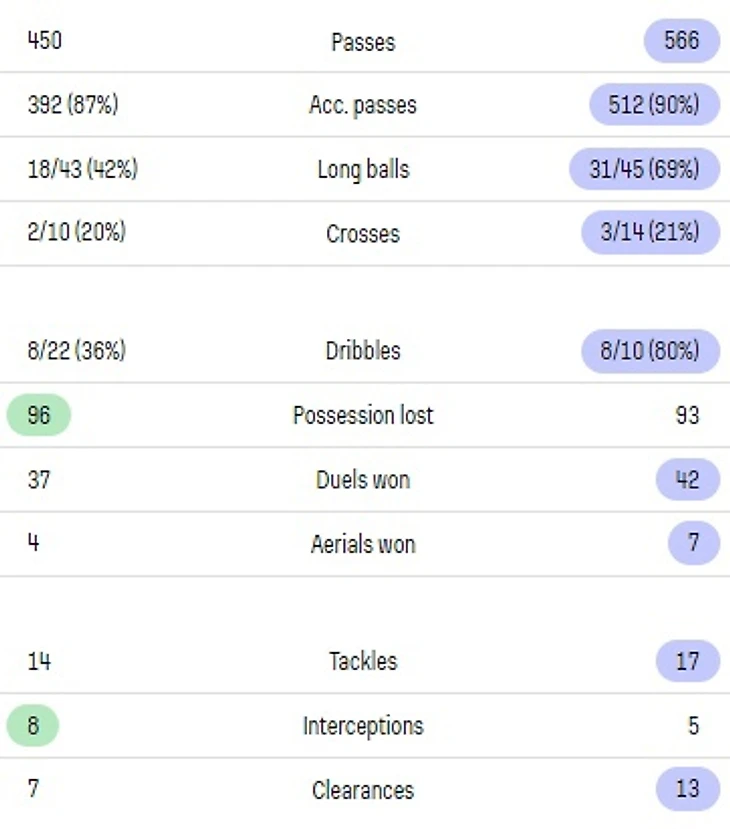Click the highlighted 566 passes badge
Screen dimensions: 730x829
[681, 41]
